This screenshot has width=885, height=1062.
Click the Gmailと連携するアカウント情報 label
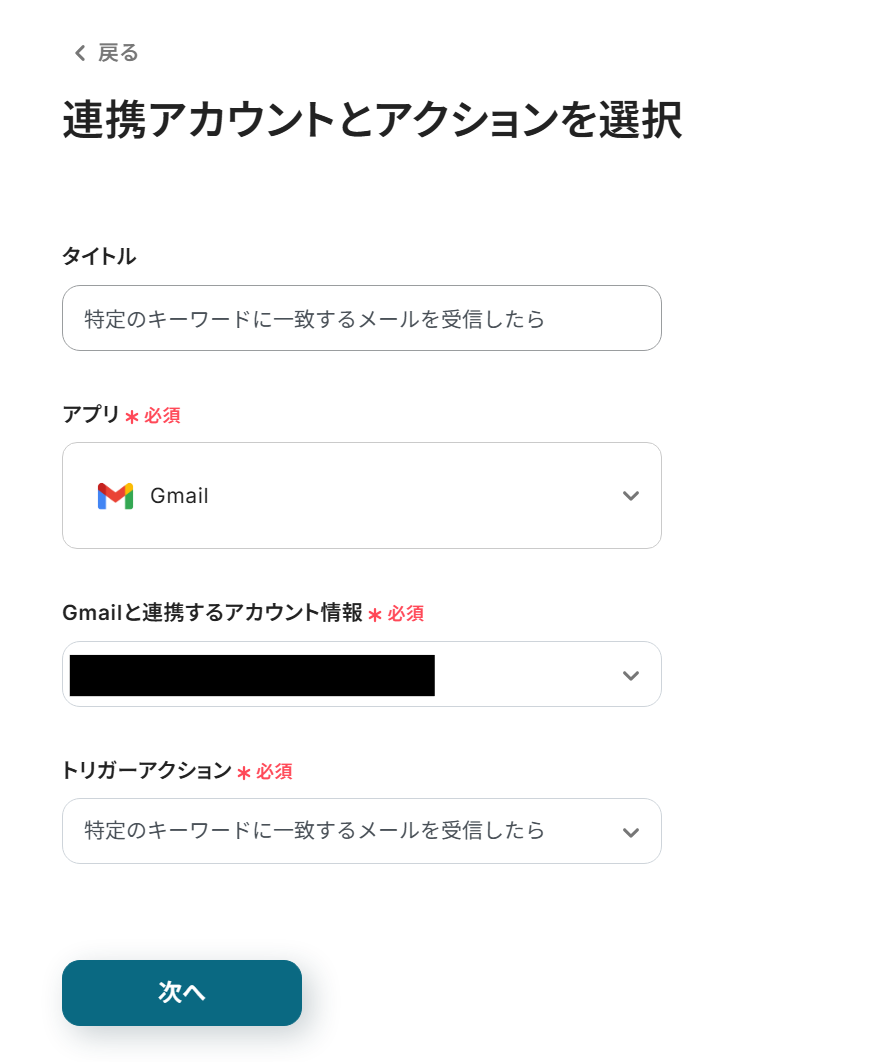212,613
